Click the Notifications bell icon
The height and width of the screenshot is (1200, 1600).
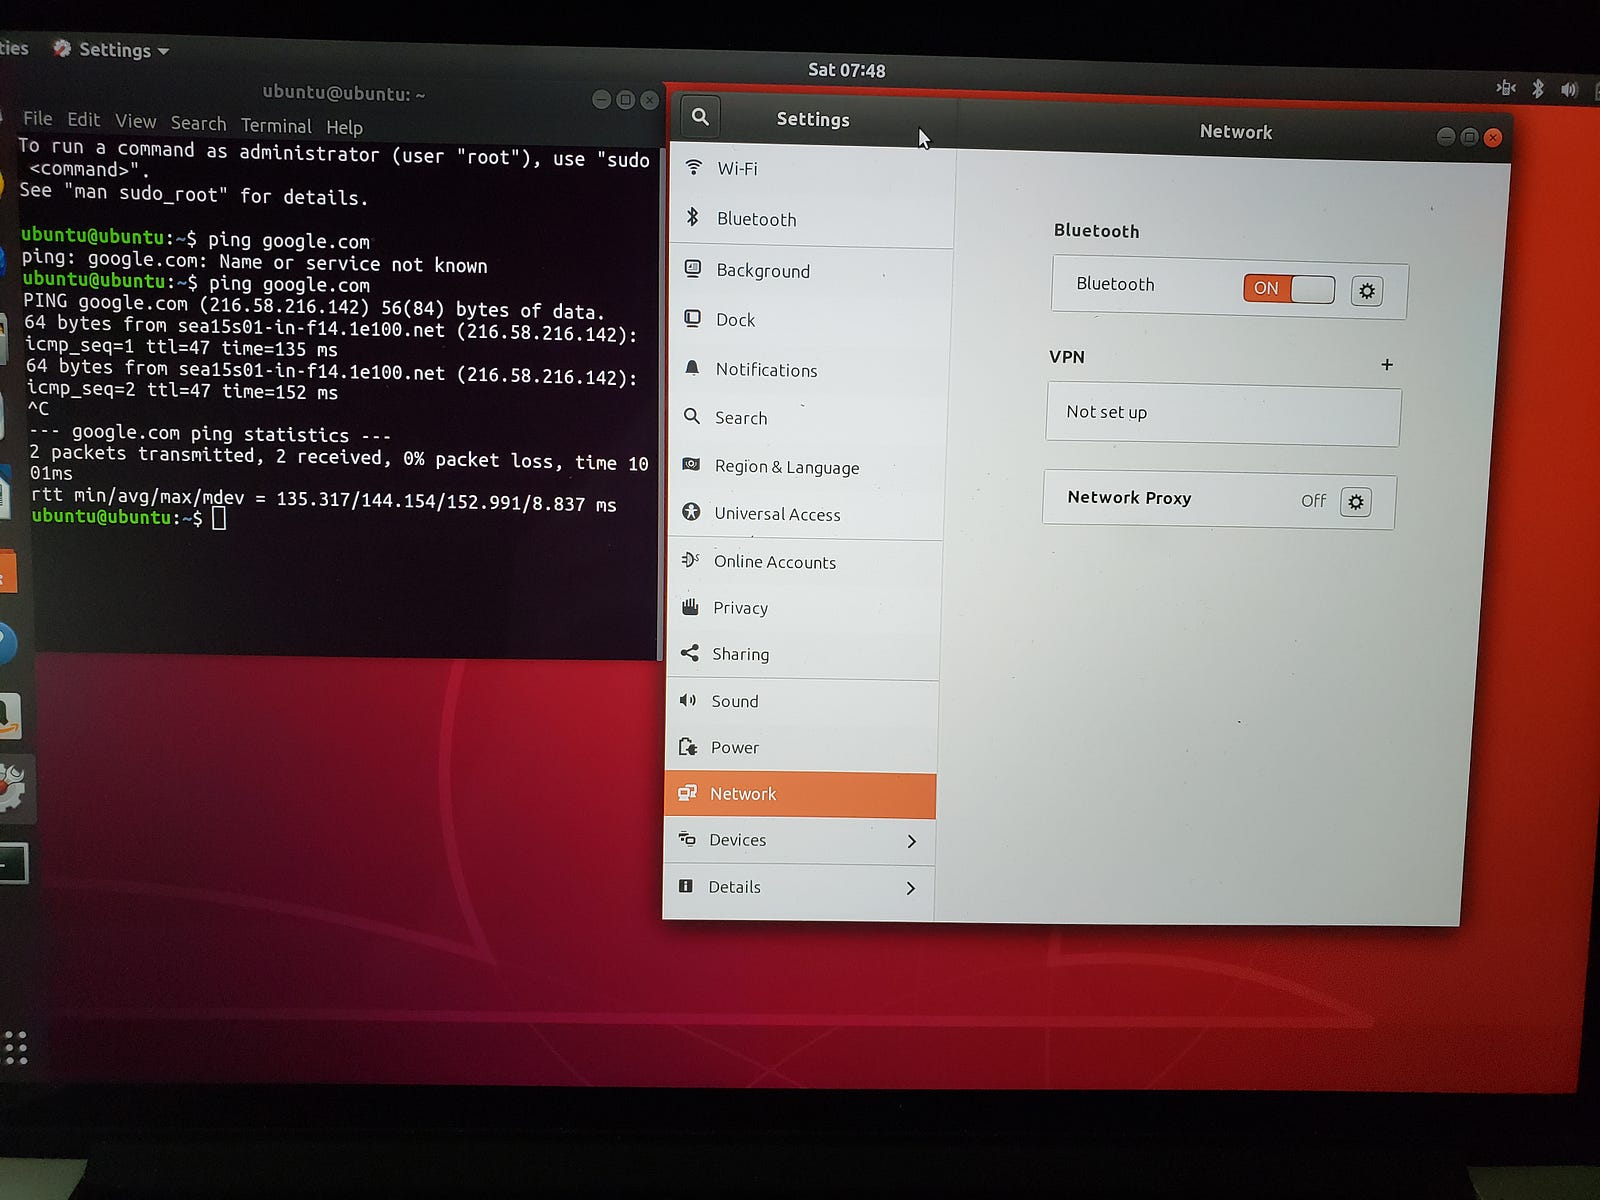(692, 368)
